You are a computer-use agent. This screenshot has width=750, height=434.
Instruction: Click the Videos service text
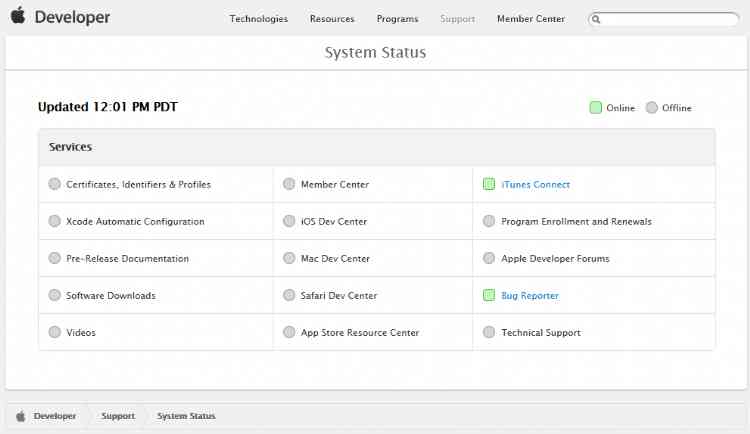(81, 333)
